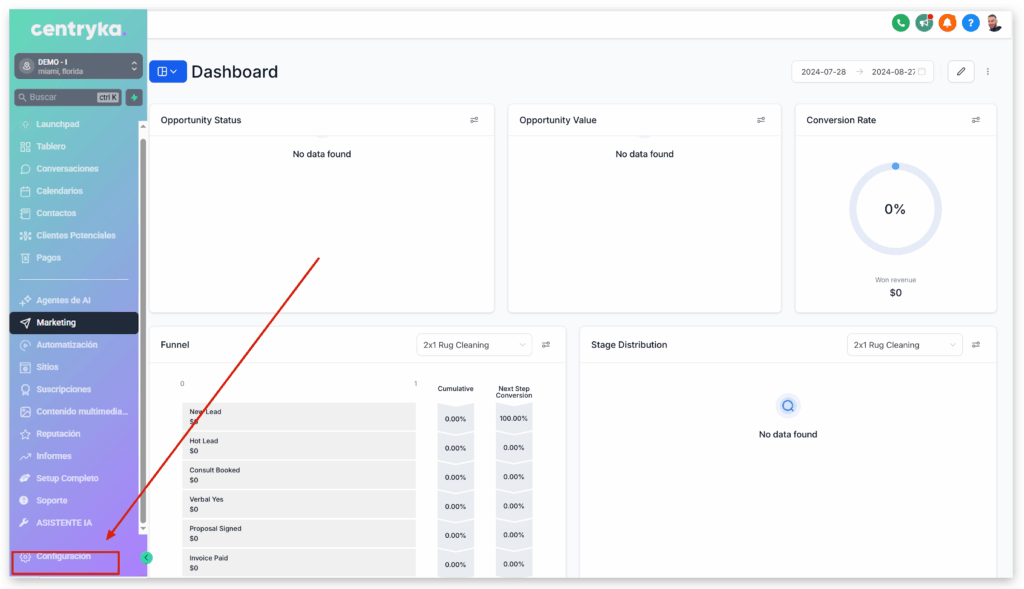Toggle Conversion Rate widget filter settings
The height and width of the screenshot is (589, 1024).
(x=976, y=120)
